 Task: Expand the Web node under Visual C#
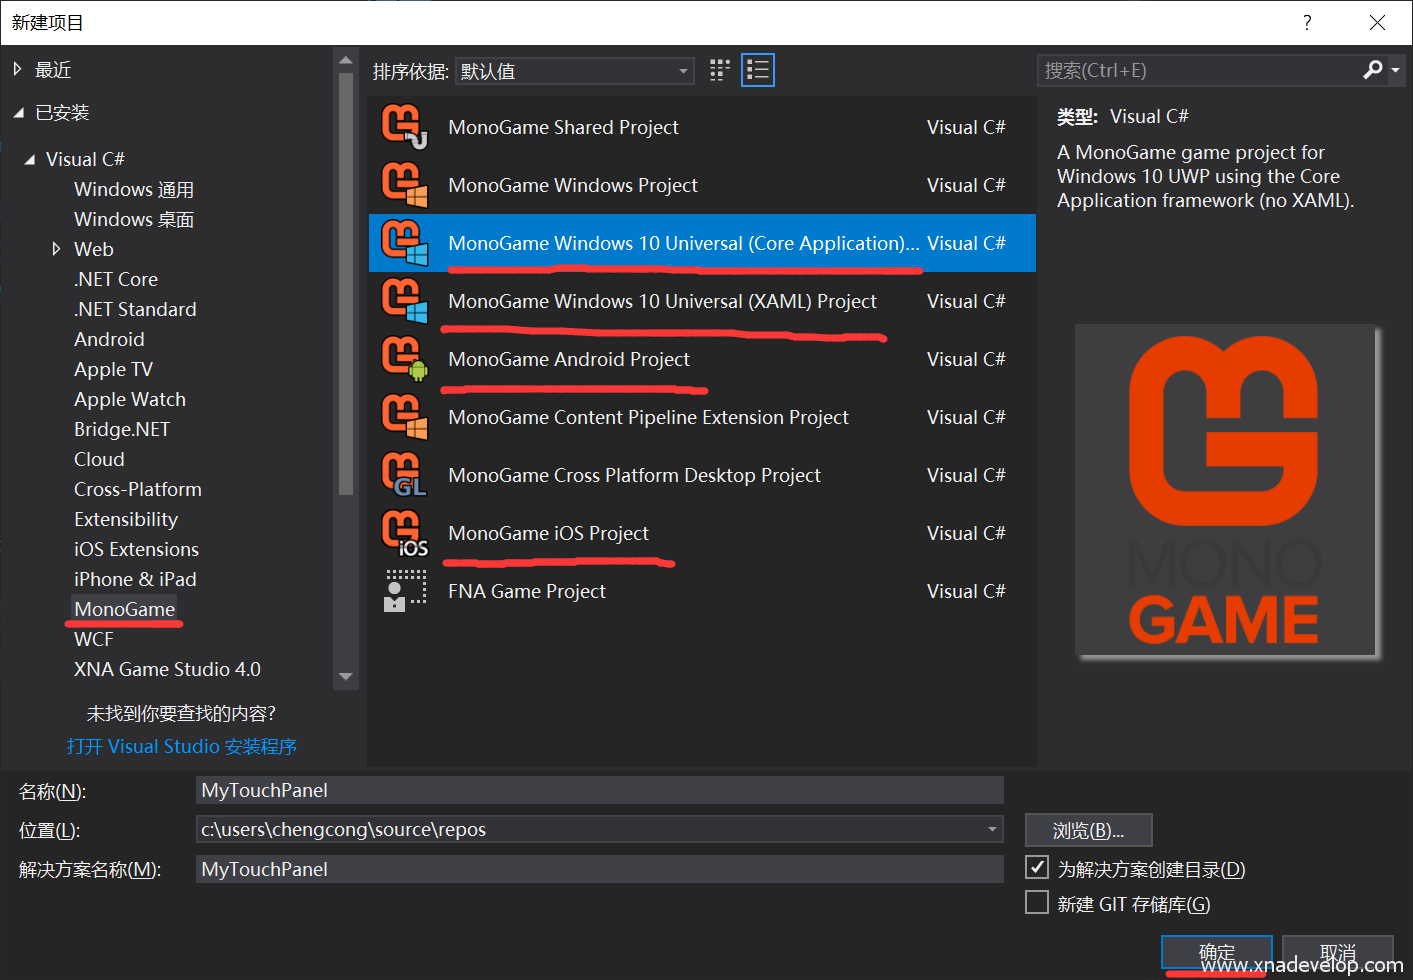click(57, 249)
